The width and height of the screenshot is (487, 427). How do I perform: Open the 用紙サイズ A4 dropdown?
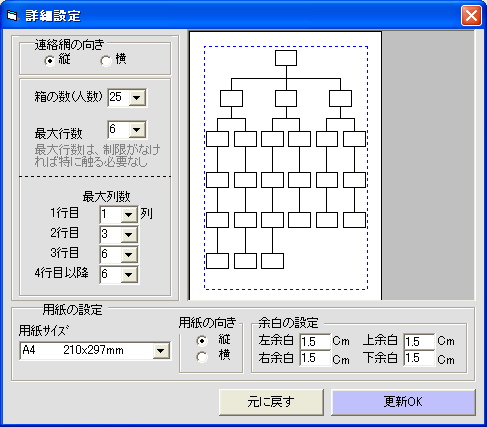(161, 350)
